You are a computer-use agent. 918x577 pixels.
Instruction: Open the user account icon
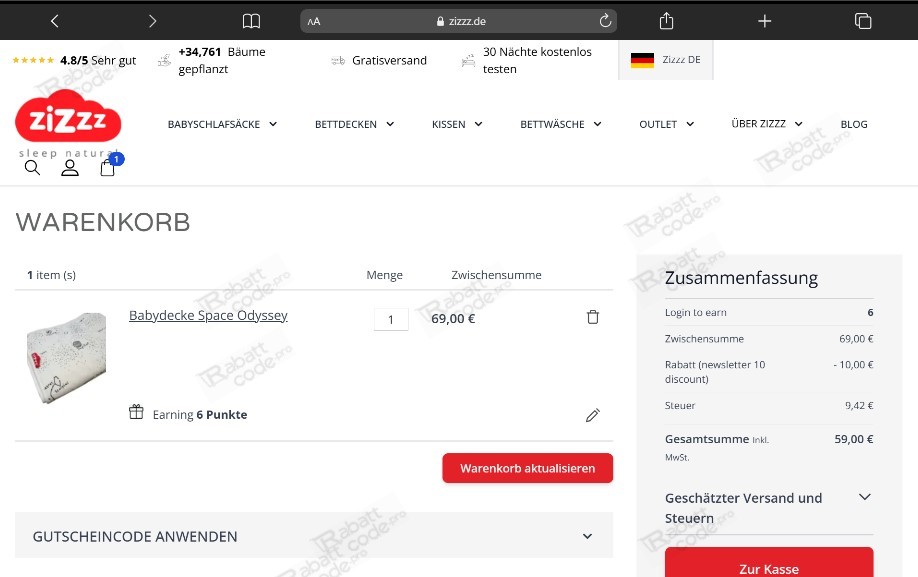pos(70,168)
